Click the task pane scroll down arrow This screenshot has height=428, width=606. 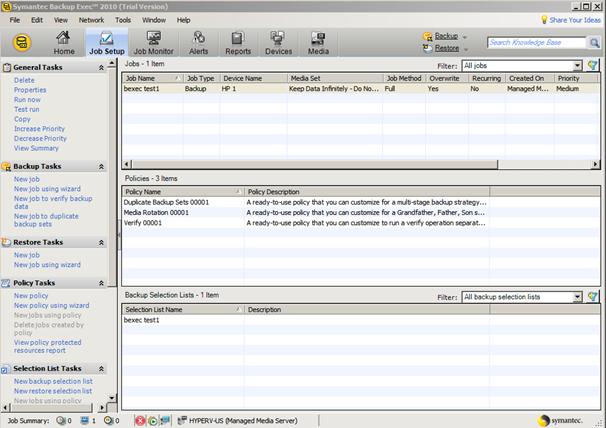112,398
